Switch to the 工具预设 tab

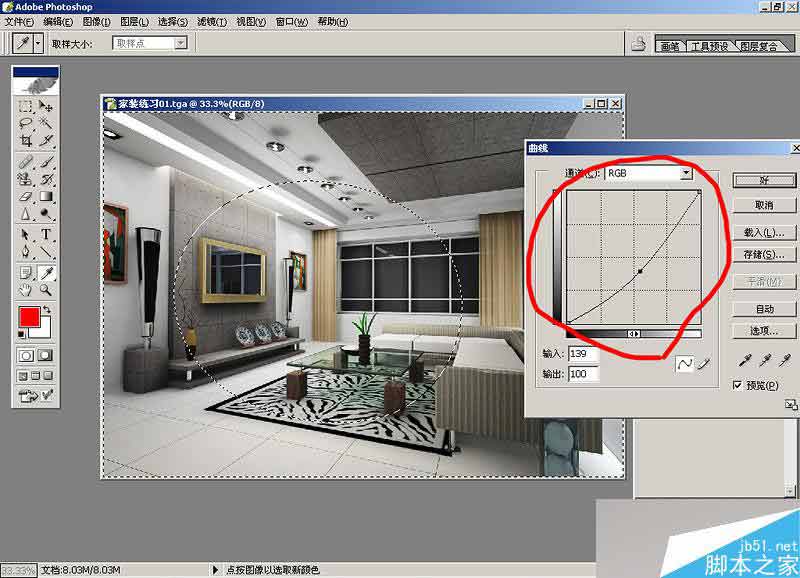[x=709, y=46]
